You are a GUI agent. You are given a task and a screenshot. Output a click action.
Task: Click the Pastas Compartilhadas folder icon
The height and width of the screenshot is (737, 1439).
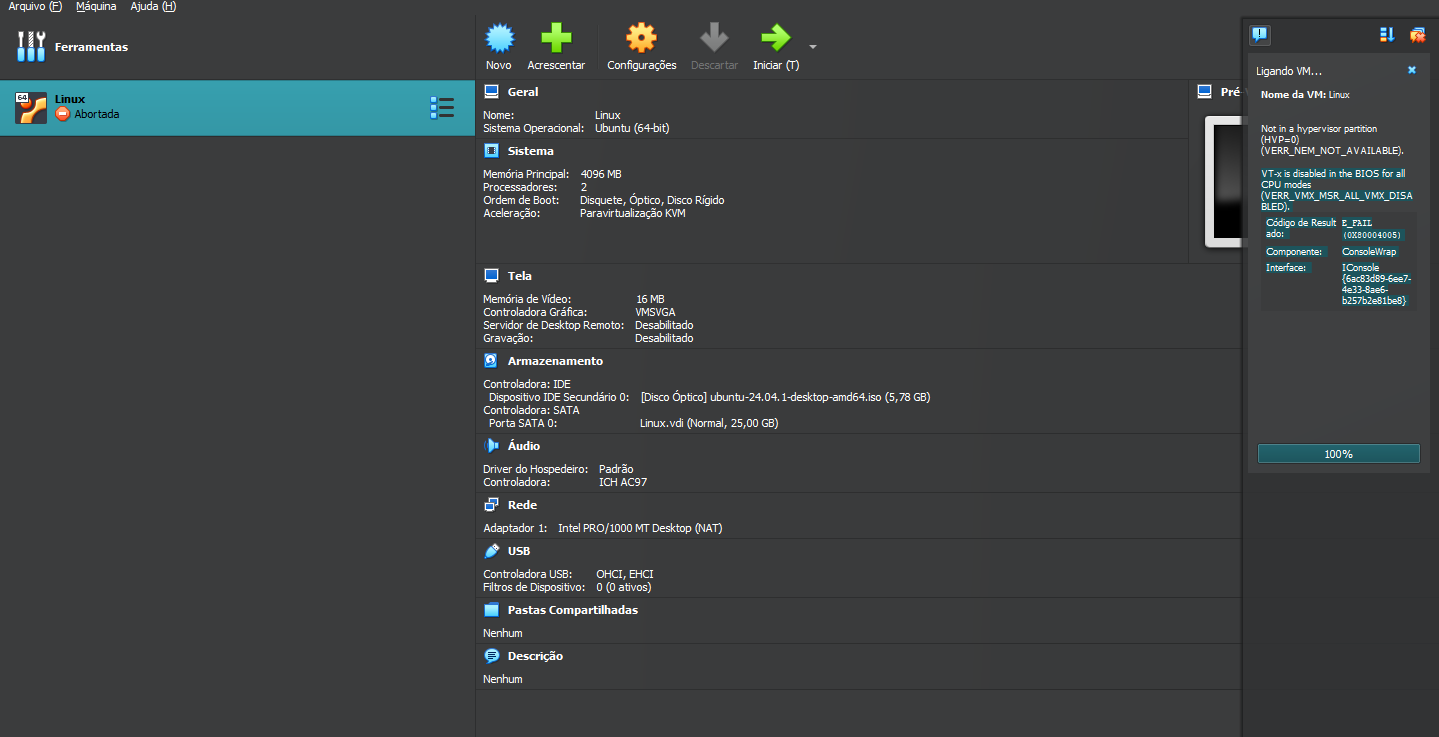491,610
